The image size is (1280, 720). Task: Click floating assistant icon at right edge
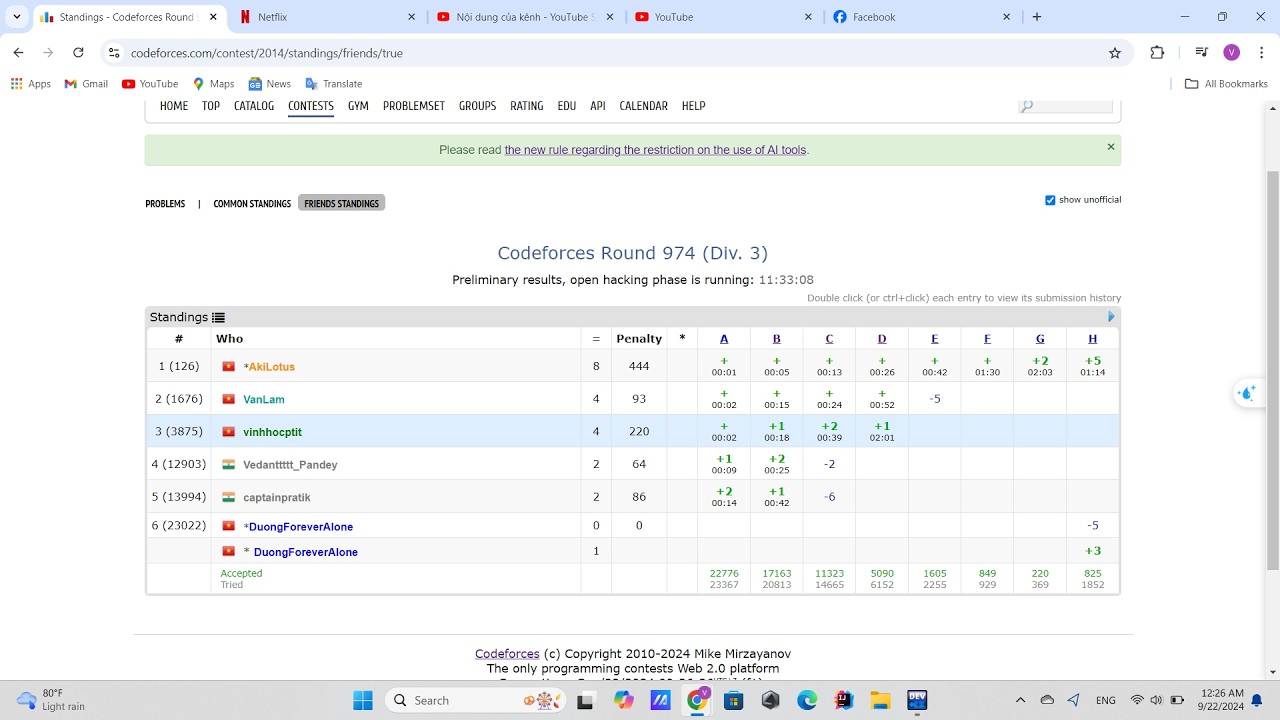click(1246, 393)
